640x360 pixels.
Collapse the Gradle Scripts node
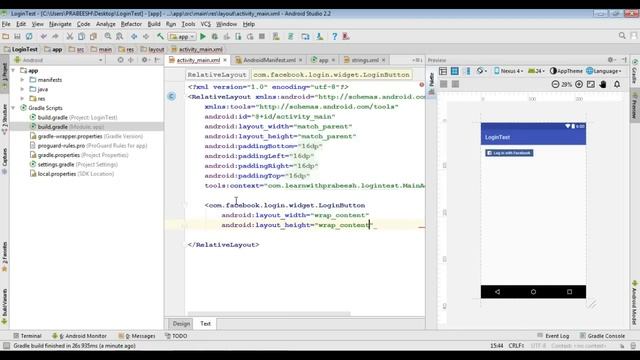13,108
